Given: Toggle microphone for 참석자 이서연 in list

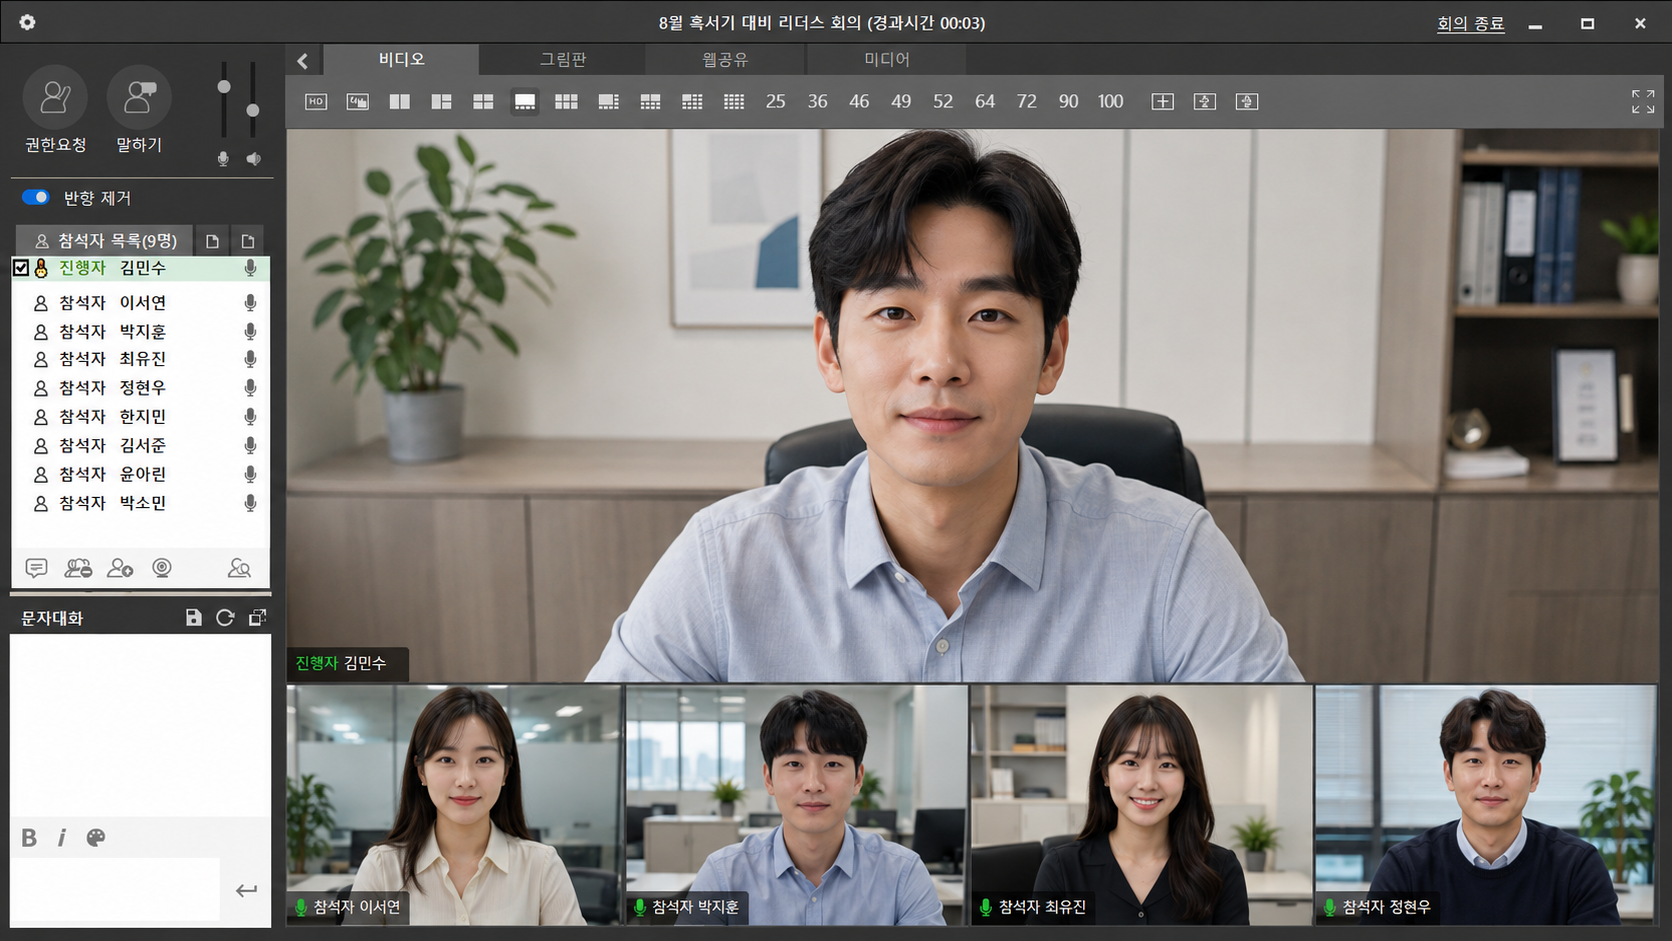Looking at the screenshot, I should pos(250,302).
